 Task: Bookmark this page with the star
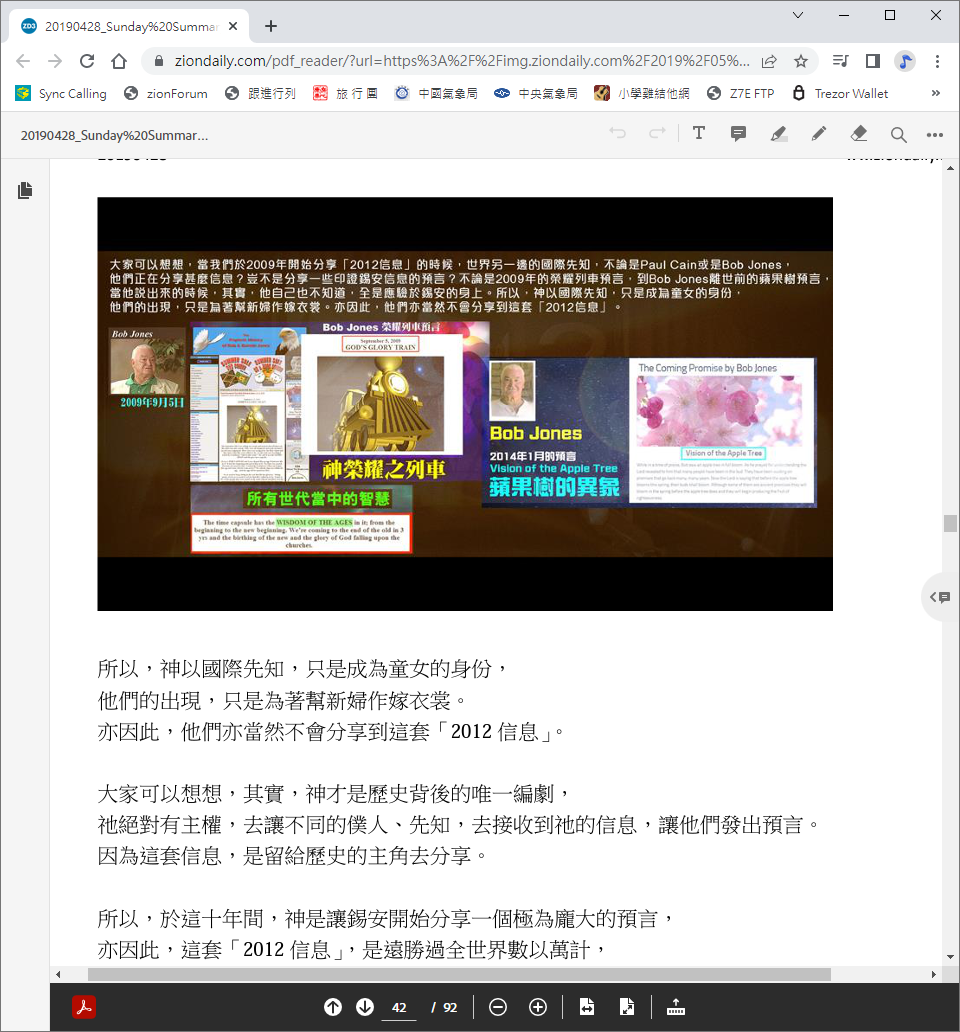(800, 61)
